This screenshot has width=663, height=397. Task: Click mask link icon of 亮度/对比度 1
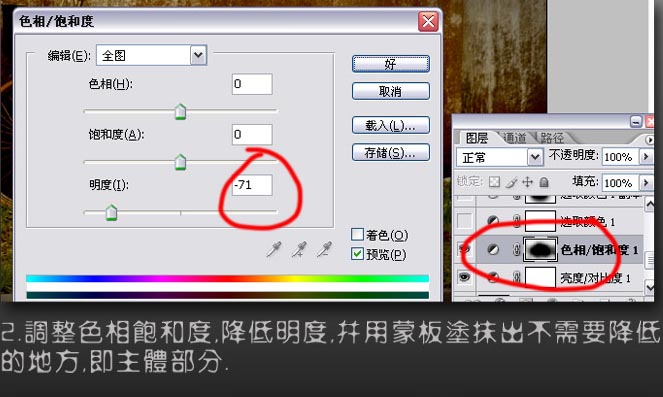point(516,277)
